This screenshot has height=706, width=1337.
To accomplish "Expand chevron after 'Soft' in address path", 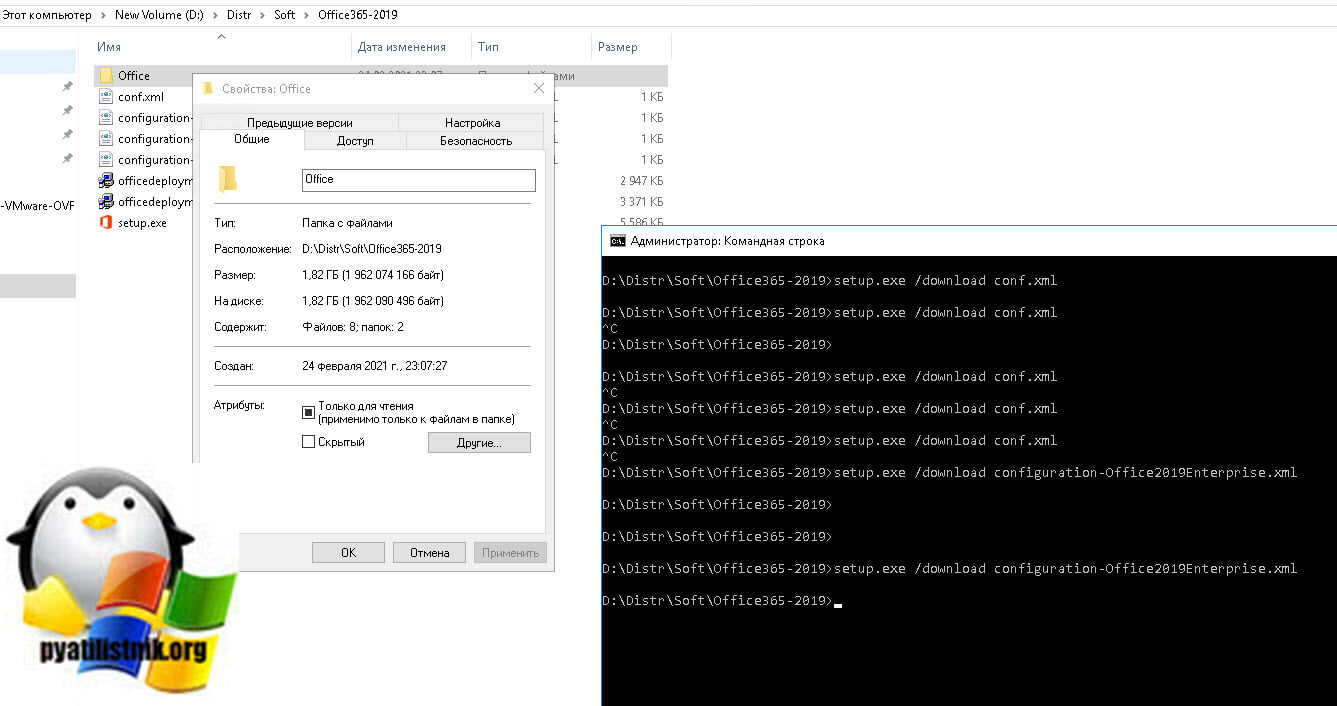I will [306, 15].
